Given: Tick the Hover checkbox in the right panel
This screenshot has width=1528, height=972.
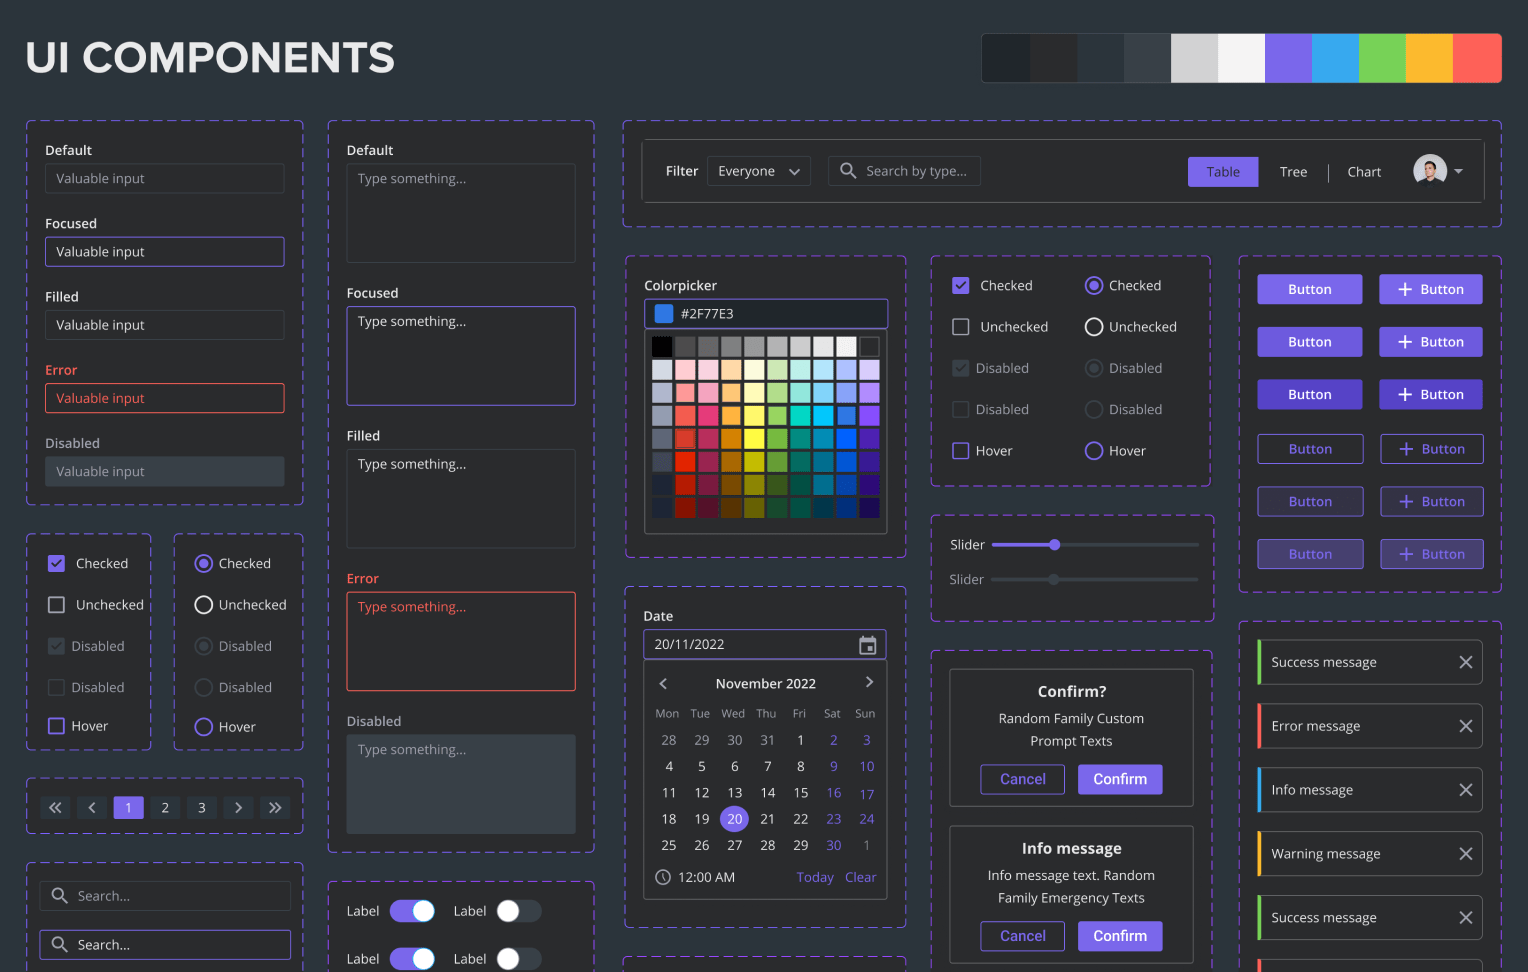Looking at the screenshot, I should pos(961,451).
